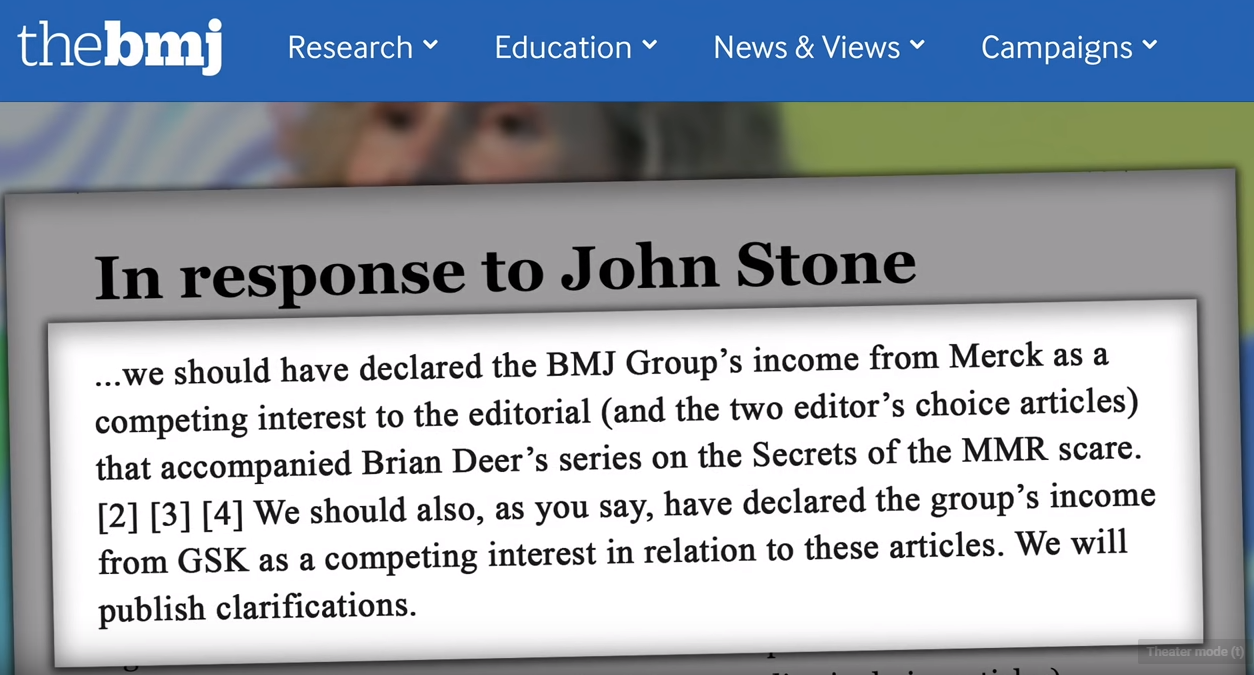Expand the chevron beside Campaigns
Image resolution: width=1254 pixels, height=675 pixels.
(x=1150, y=45)
